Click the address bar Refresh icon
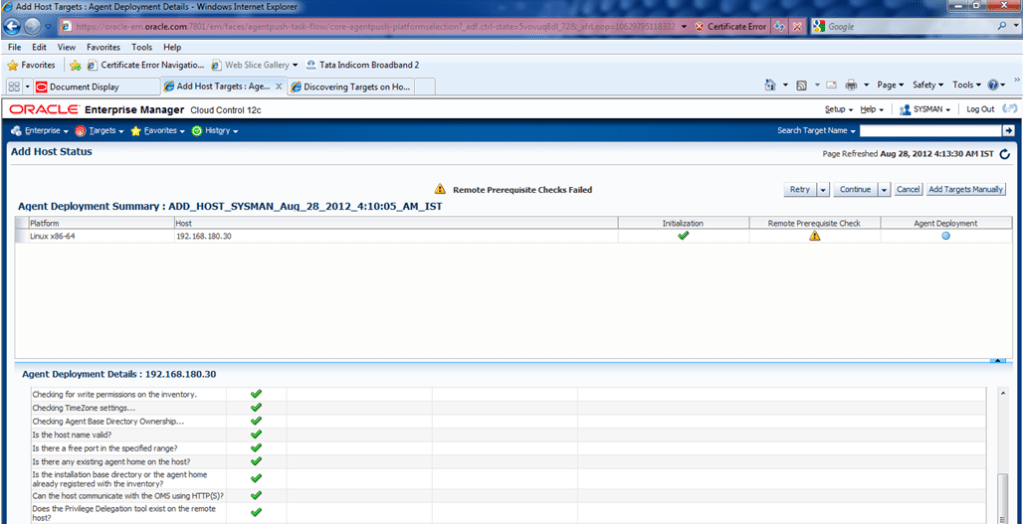This screenshot has width=1024, height=524. coord(779,27)
